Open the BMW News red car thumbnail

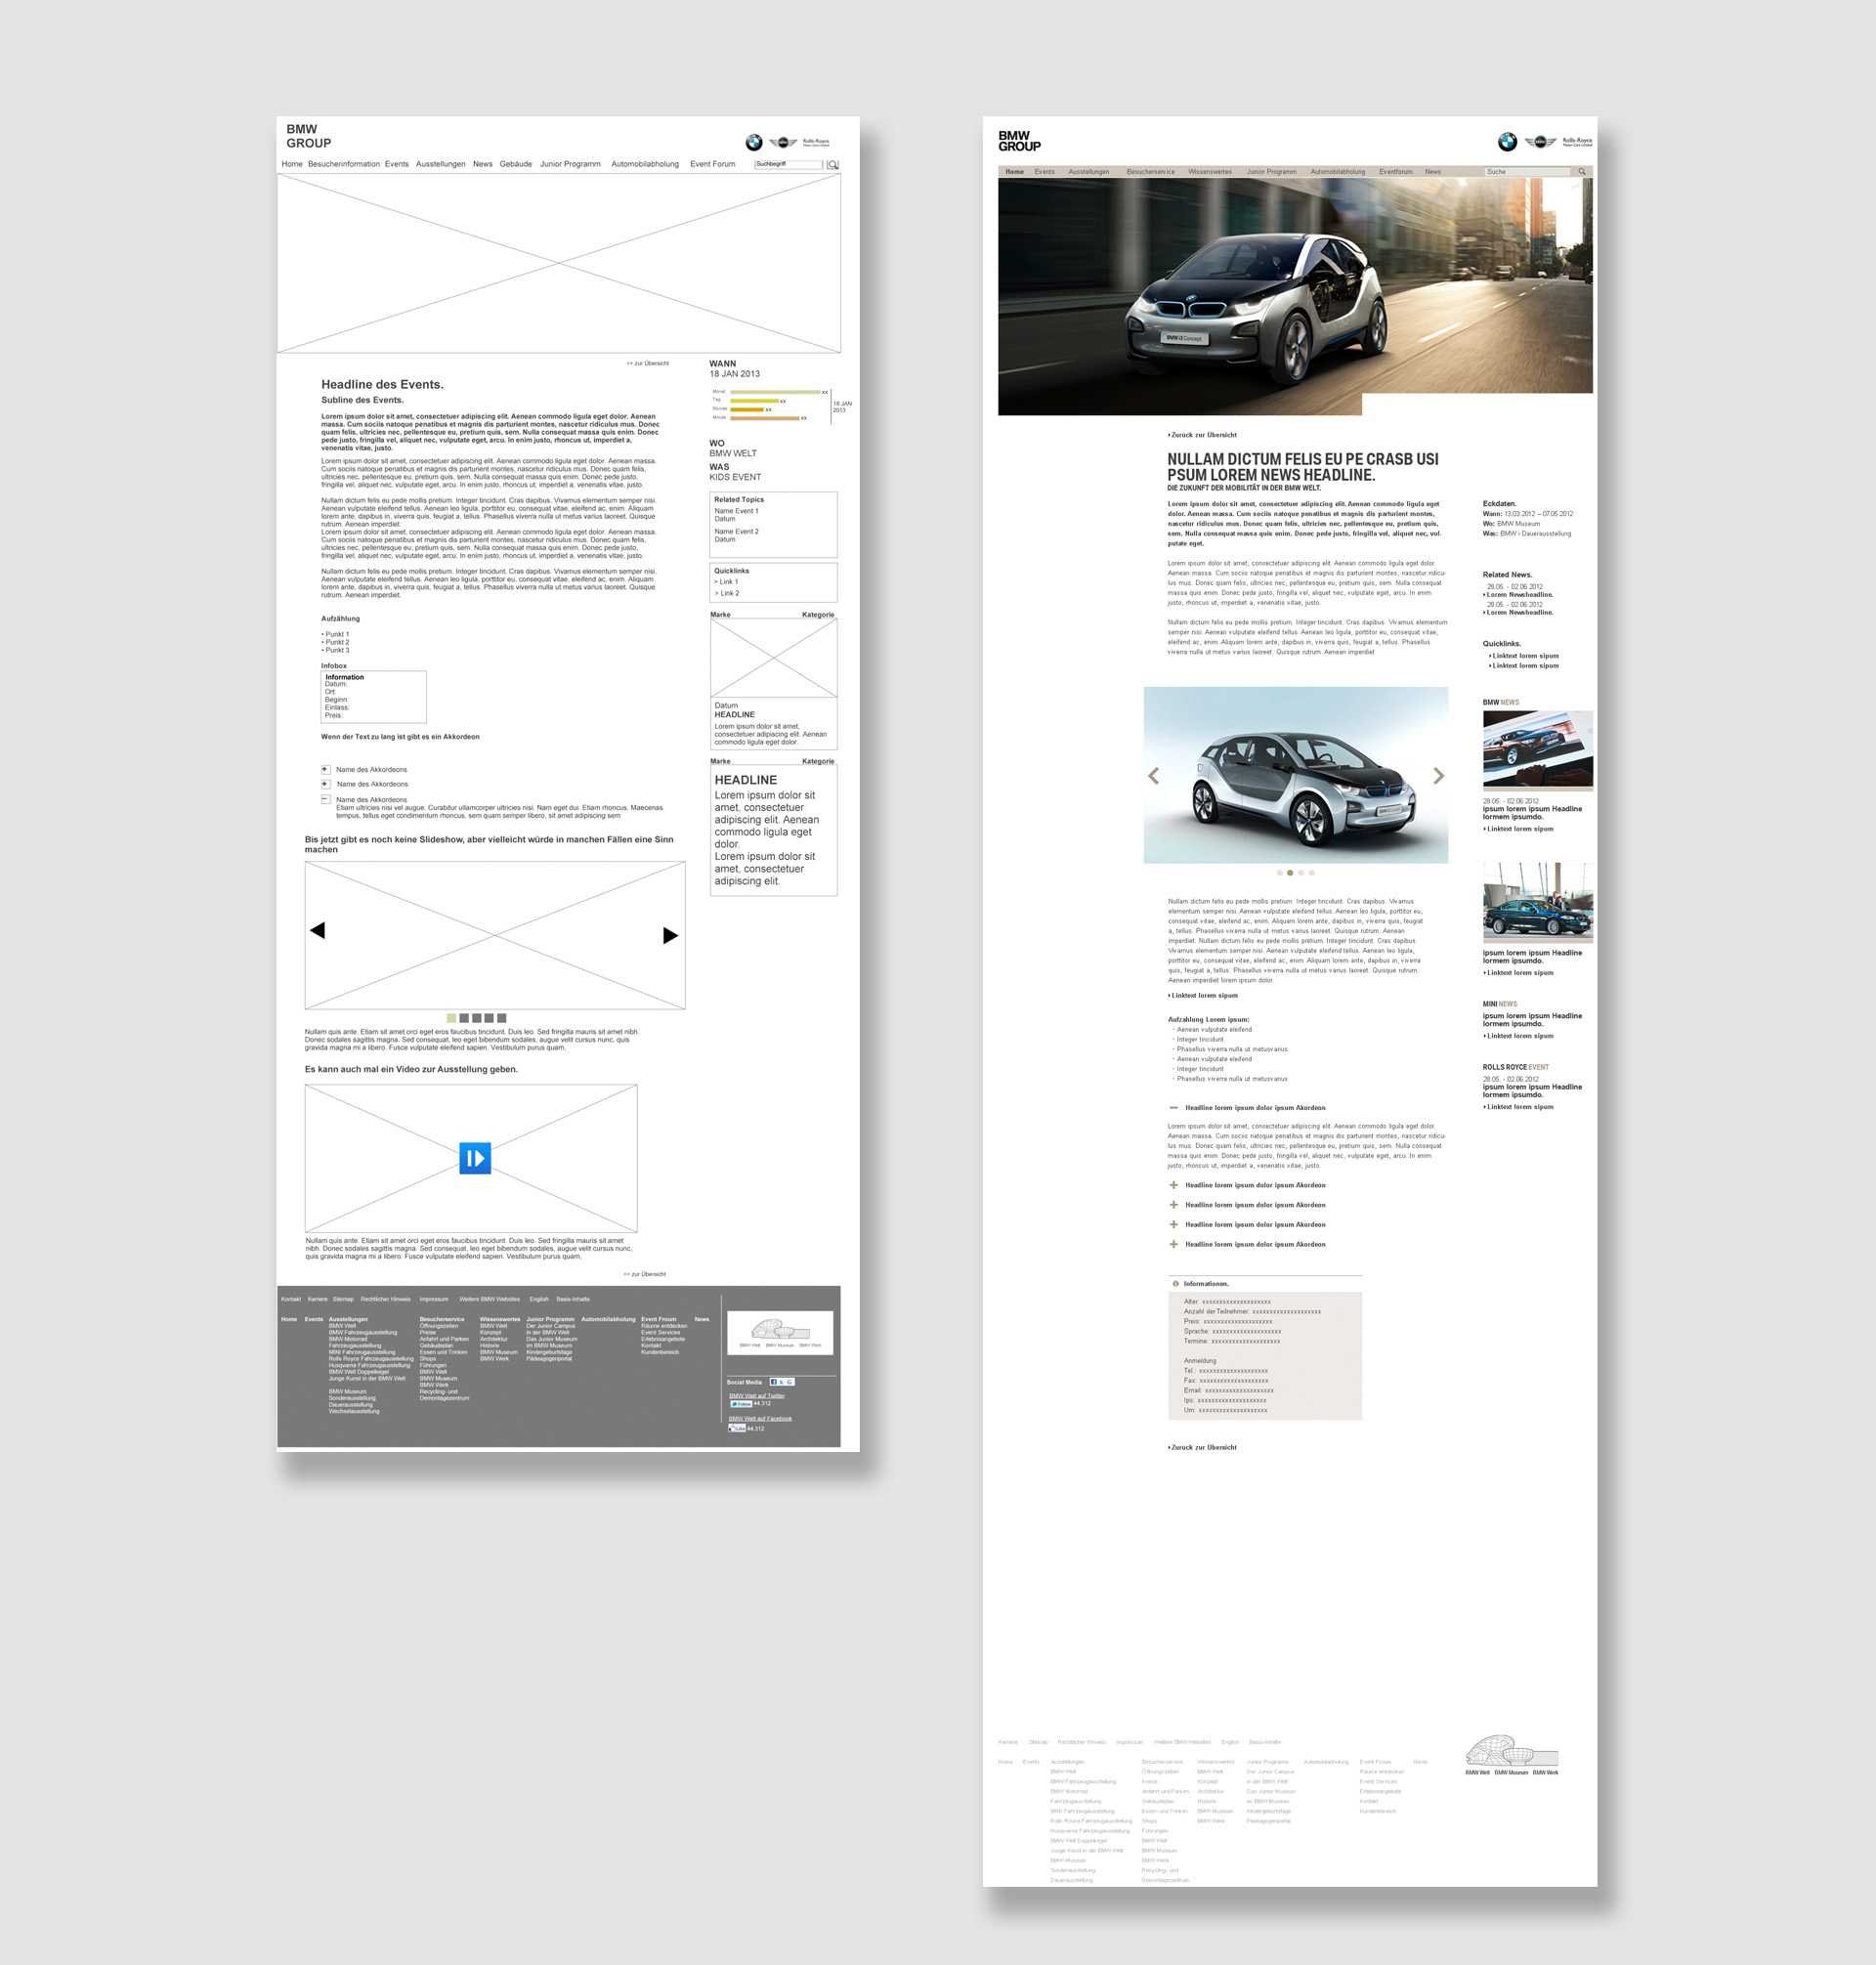[x=1538, y=750]
